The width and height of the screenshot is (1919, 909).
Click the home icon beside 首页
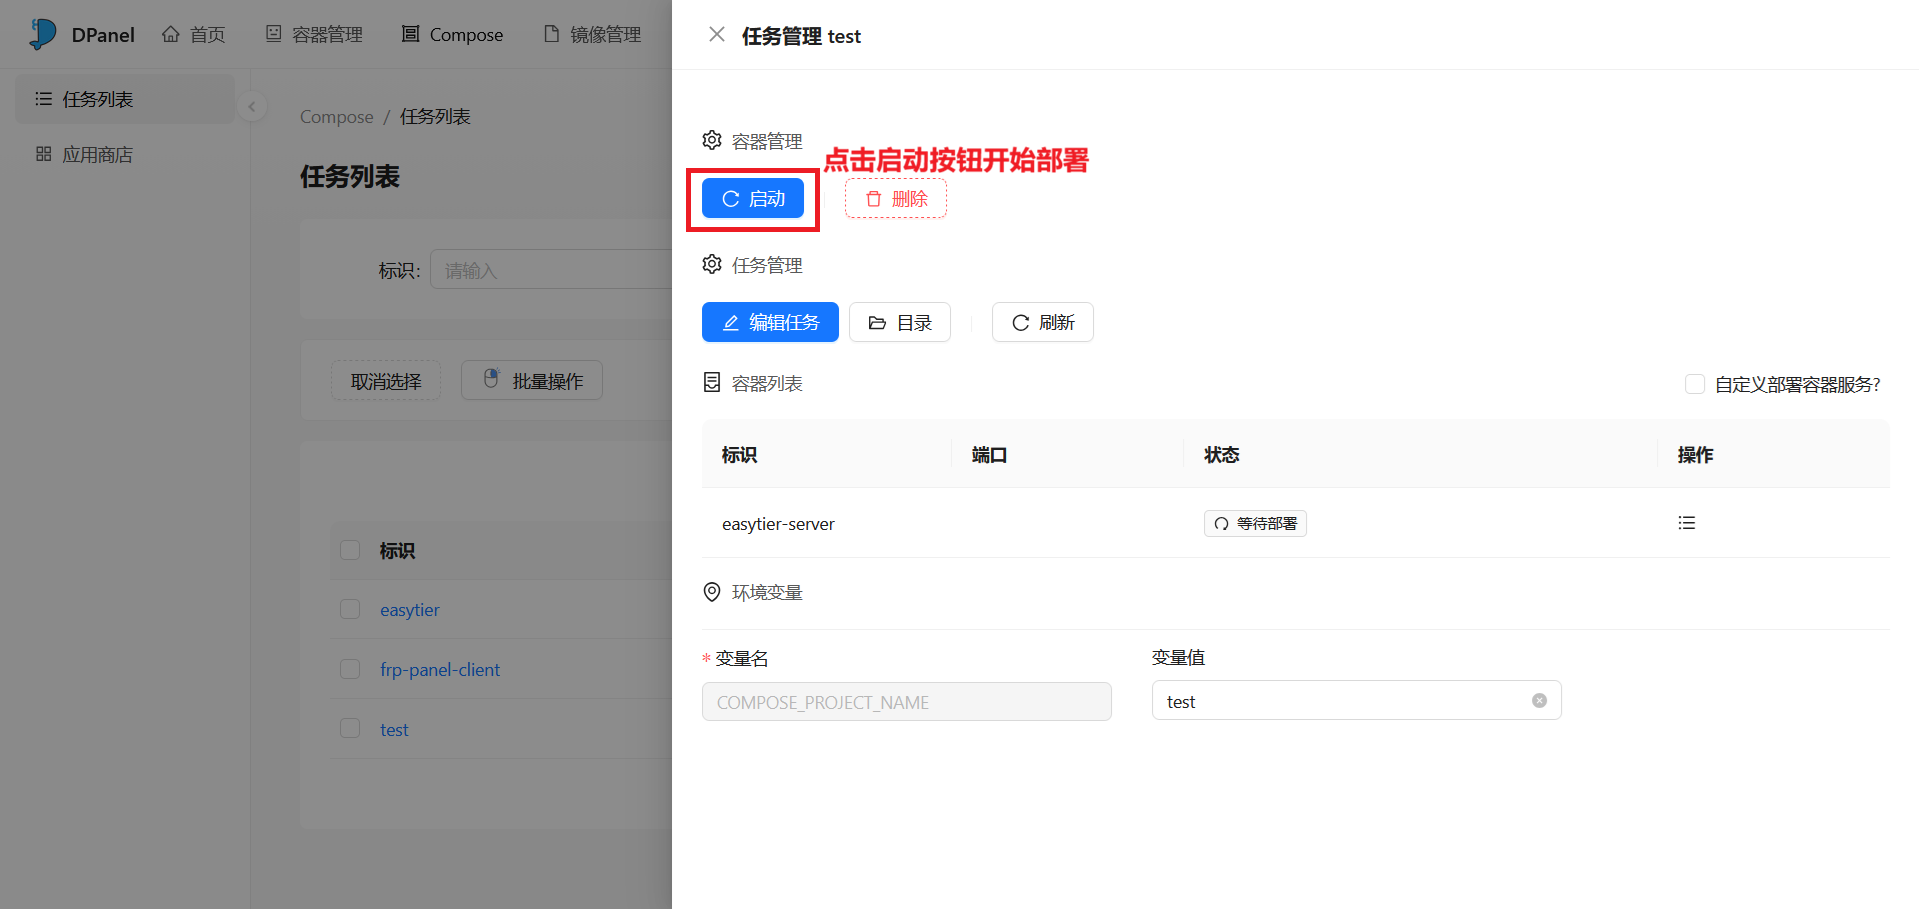click(x=171, y=34)
